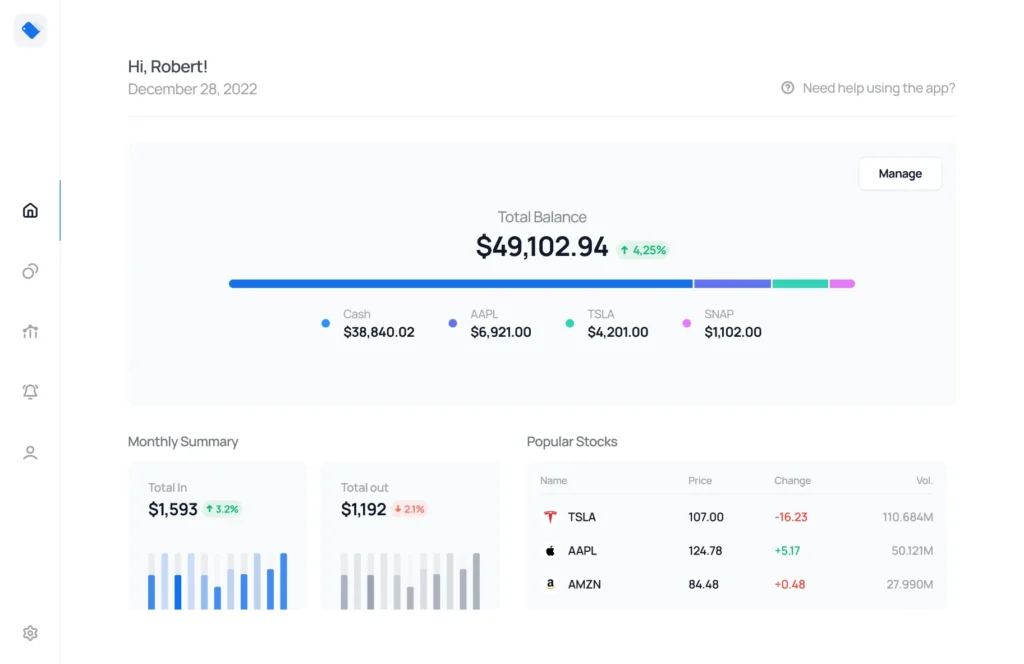Open the Home dashboard sidebar icon
Screen dimensions: 1024x664
coord(30,210)
